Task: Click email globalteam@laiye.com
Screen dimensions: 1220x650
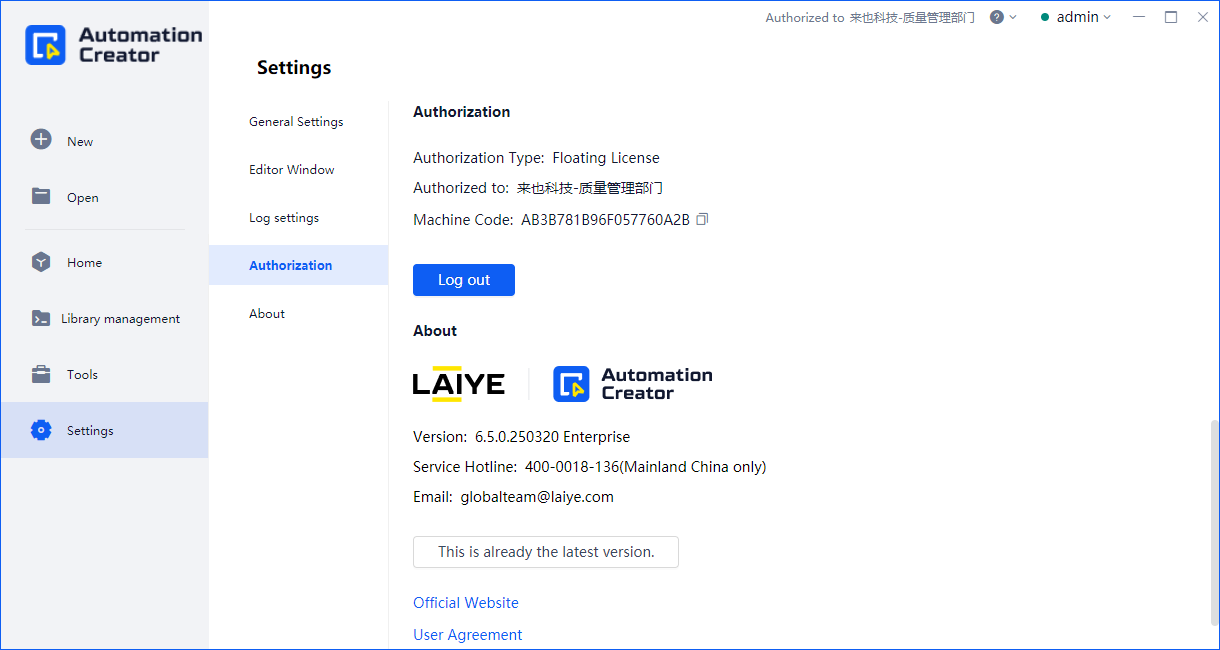Action: point(537,497)
